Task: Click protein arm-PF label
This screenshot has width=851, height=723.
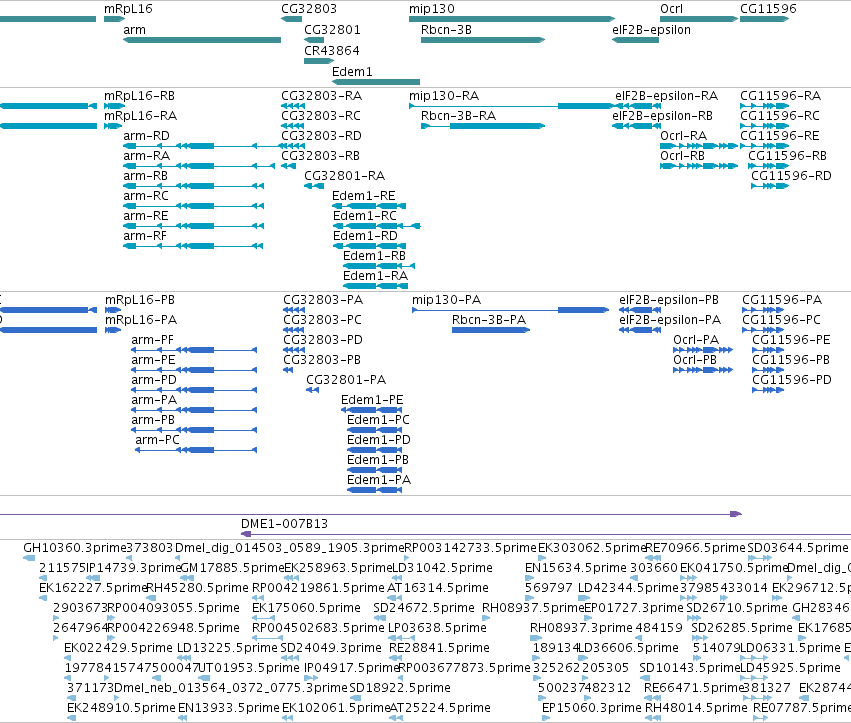Action: click(153, 340)
